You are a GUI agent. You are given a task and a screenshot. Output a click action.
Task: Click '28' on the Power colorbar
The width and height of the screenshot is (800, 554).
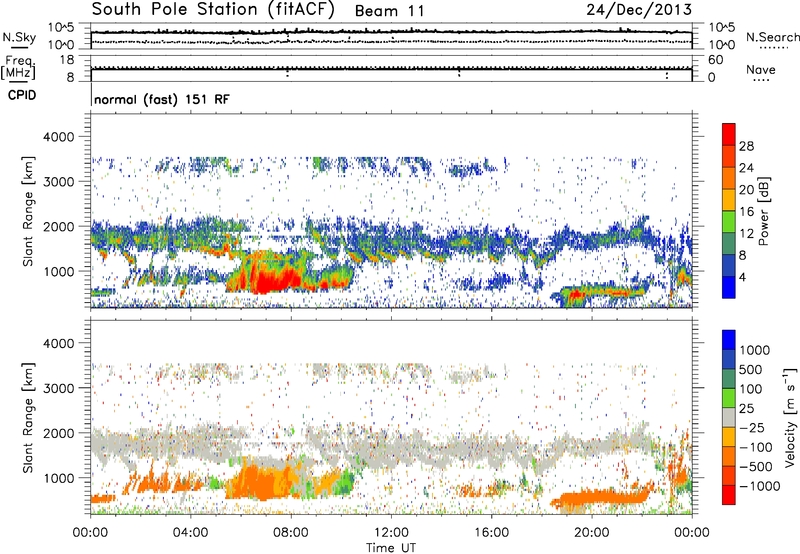(746, 146)
